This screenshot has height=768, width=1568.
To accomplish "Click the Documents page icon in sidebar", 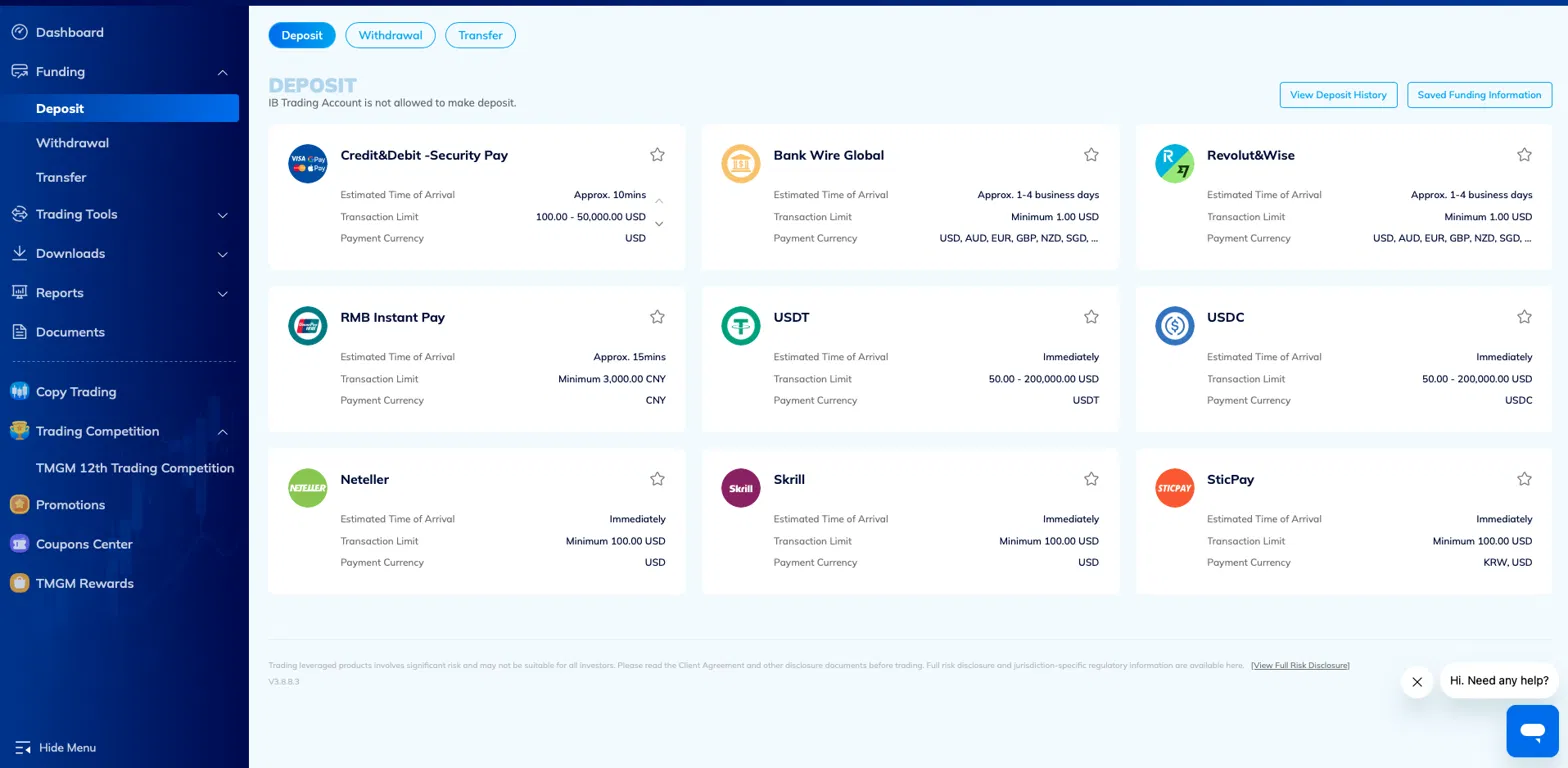I will [x=19, y=332].
